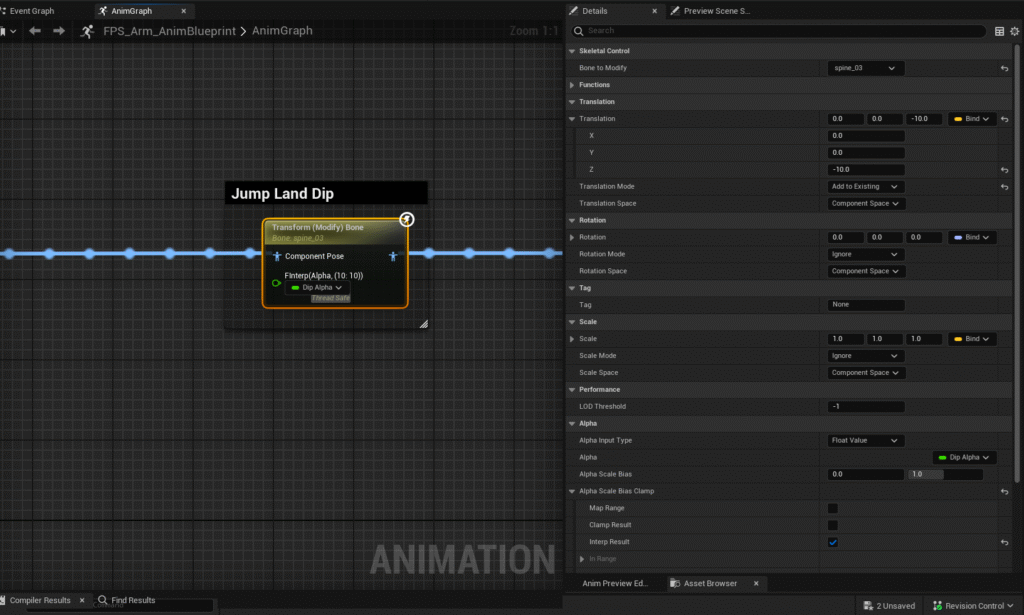This screenshot has width=1024, height=615.
Task: Switch to the Event Graph tab
Action: [32, 11]
